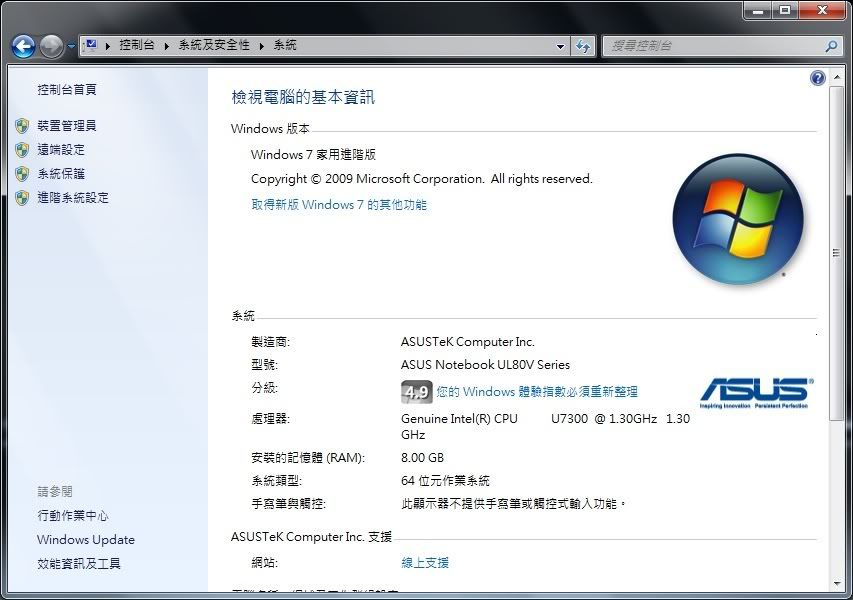Close the System window
Screen dimensions: 853x600
[822, 10]
